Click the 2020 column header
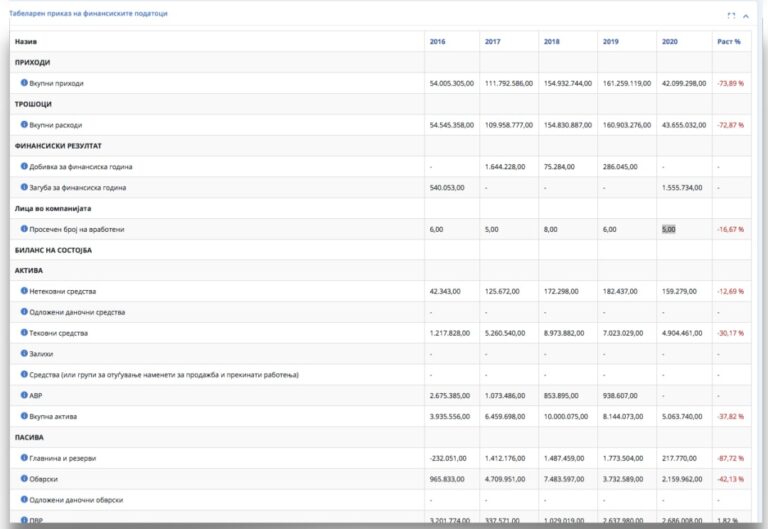Screen dimensions: 768x529 (x=670, y=42)
